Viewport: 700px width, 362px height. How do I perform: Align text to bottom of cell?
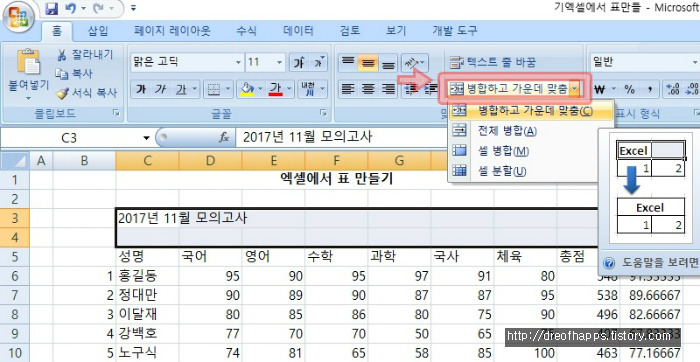[388, 62]
